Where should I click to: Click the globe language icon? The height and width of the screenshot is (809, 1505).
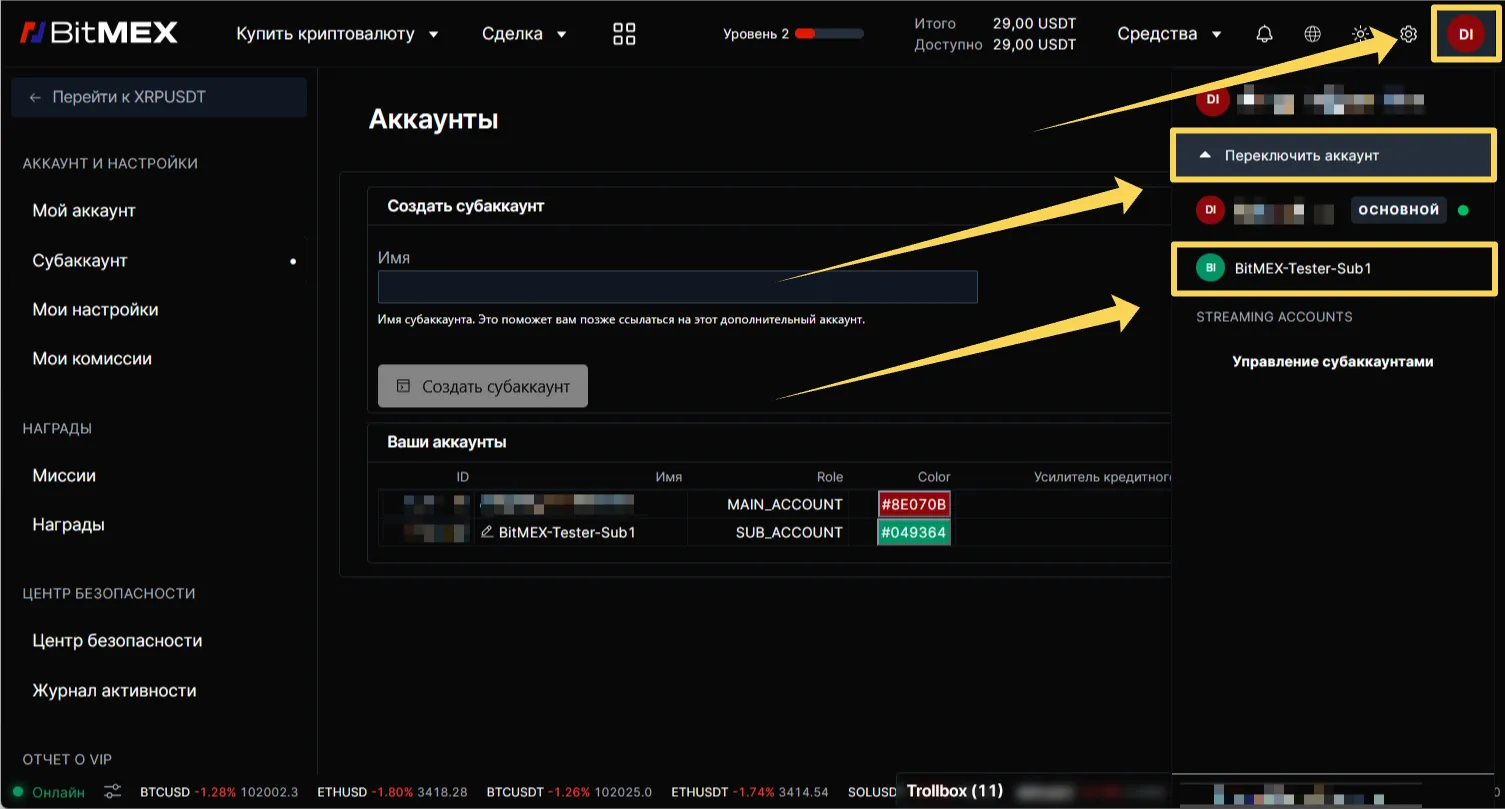tap(1313, 34)
